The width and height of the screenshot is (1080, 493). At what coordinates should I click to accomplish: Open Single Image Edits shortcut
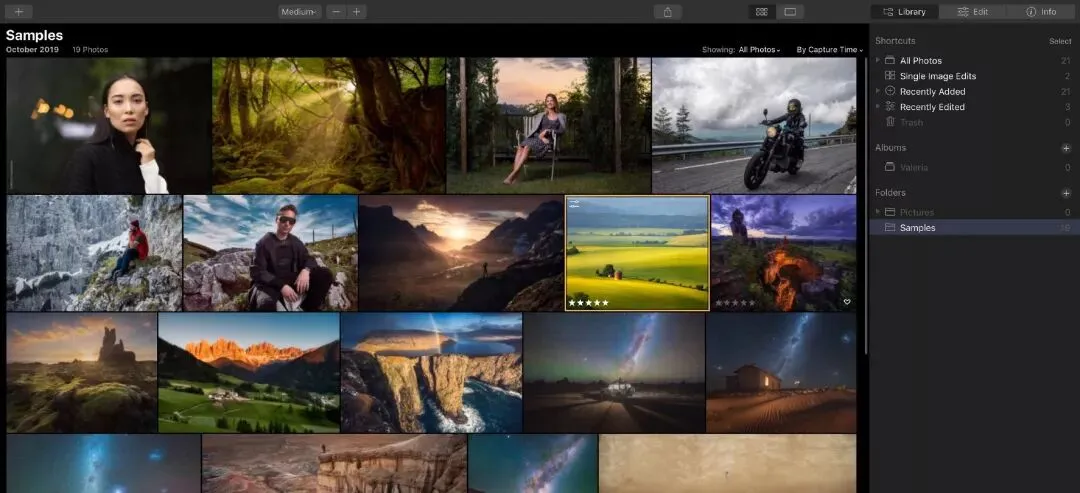coord(937,76)
